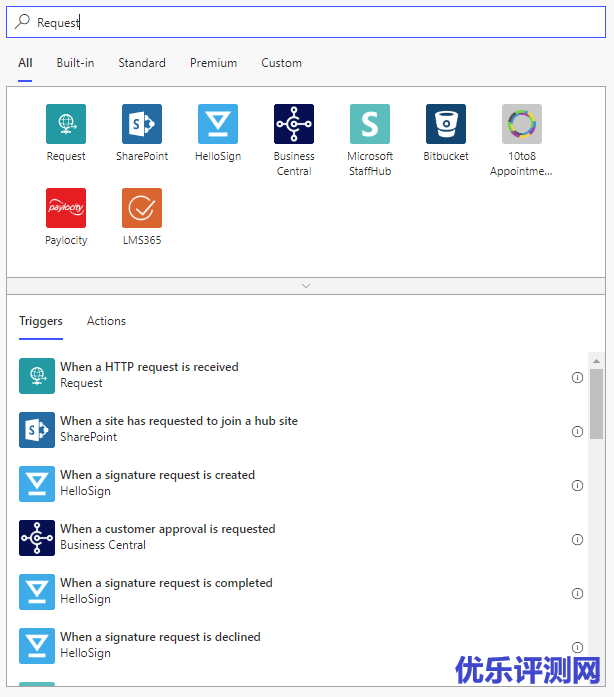The height and width of the screenshot is (697, 614).
Task: Click the Bitbucket connector icon
Action: [446, 124]
